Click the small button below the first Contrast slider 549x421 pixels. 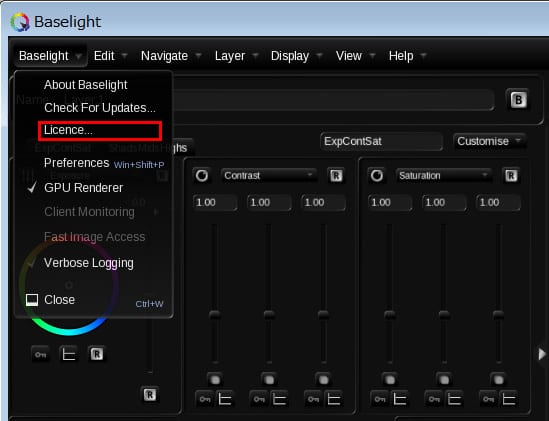215,379
